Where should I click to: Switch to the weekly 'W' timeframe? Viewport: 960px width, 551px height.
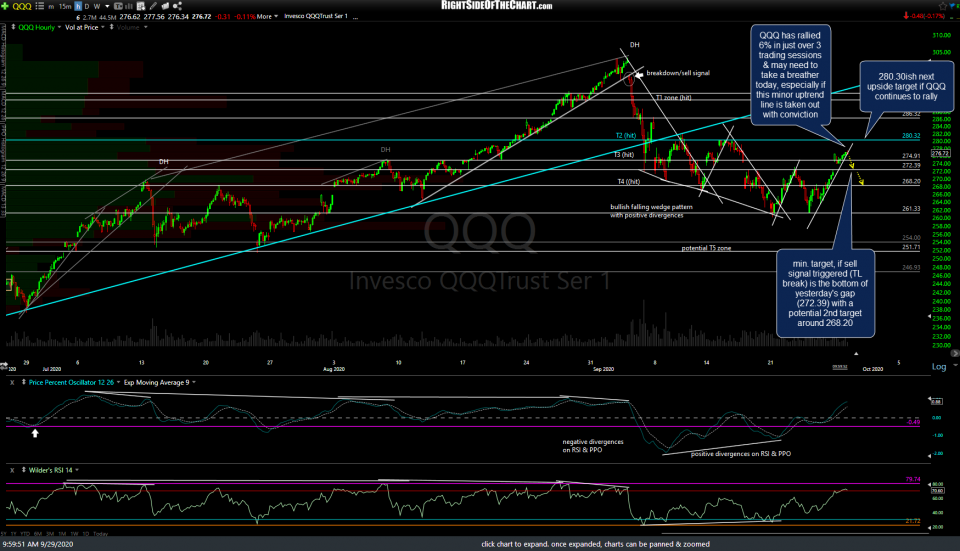point(97,6)
